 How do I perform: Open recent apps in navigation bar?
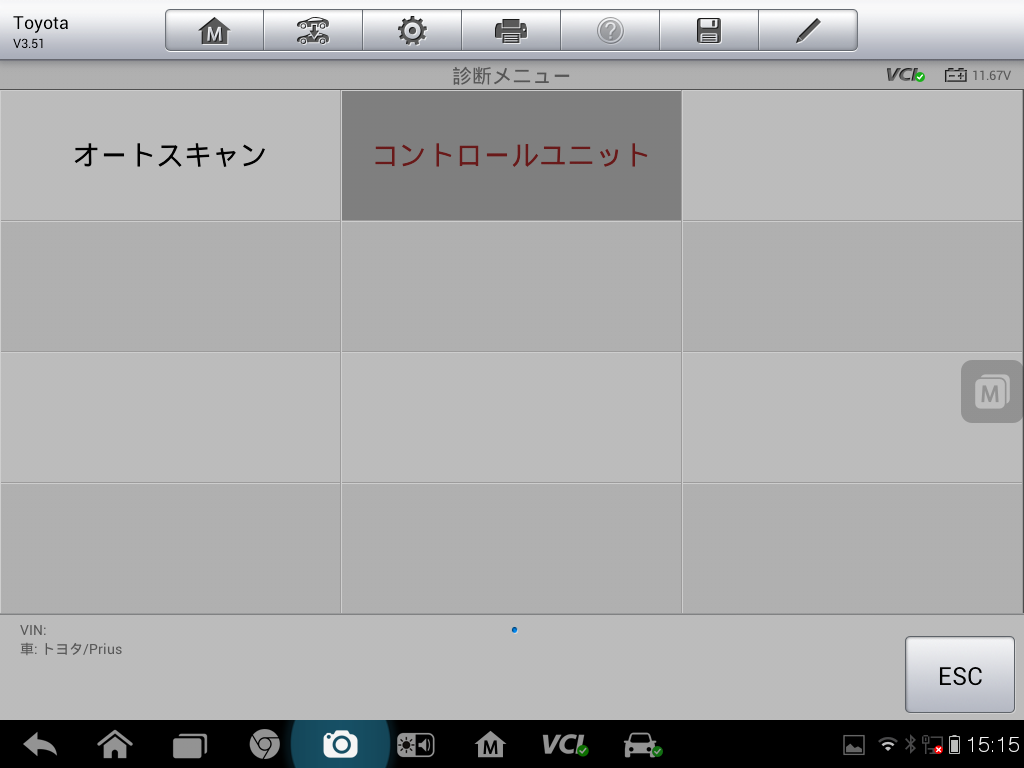pos(189,746)
